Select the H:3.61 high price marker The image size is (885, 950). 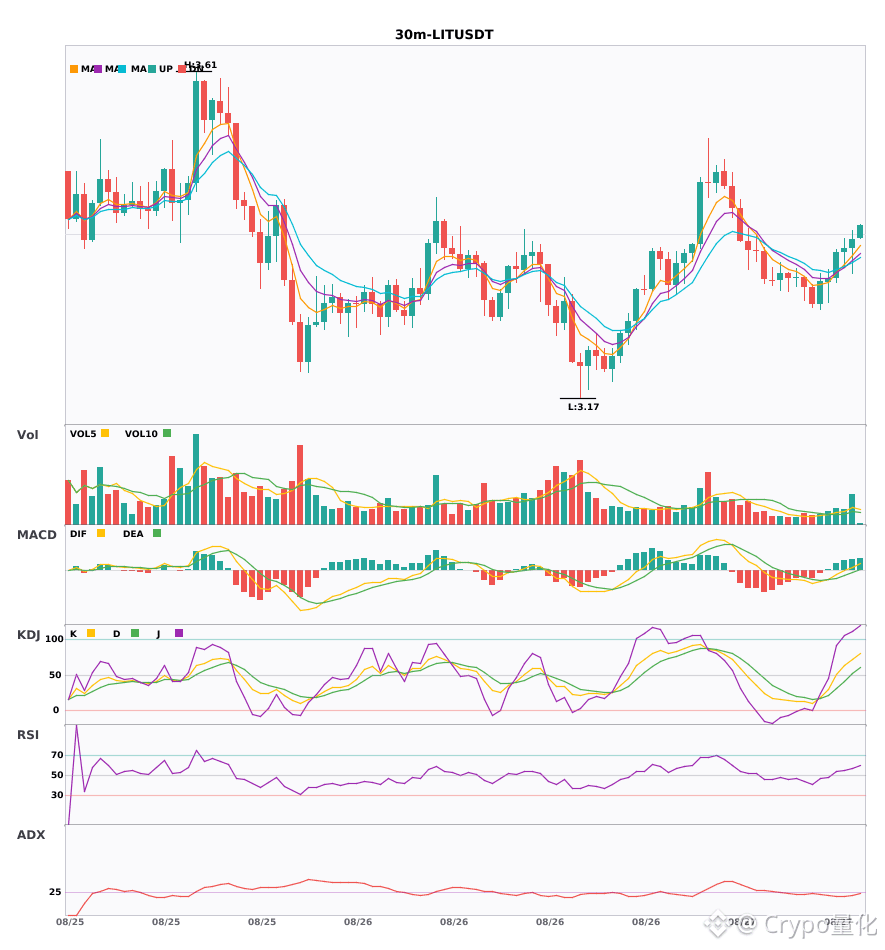coord(201,65)
